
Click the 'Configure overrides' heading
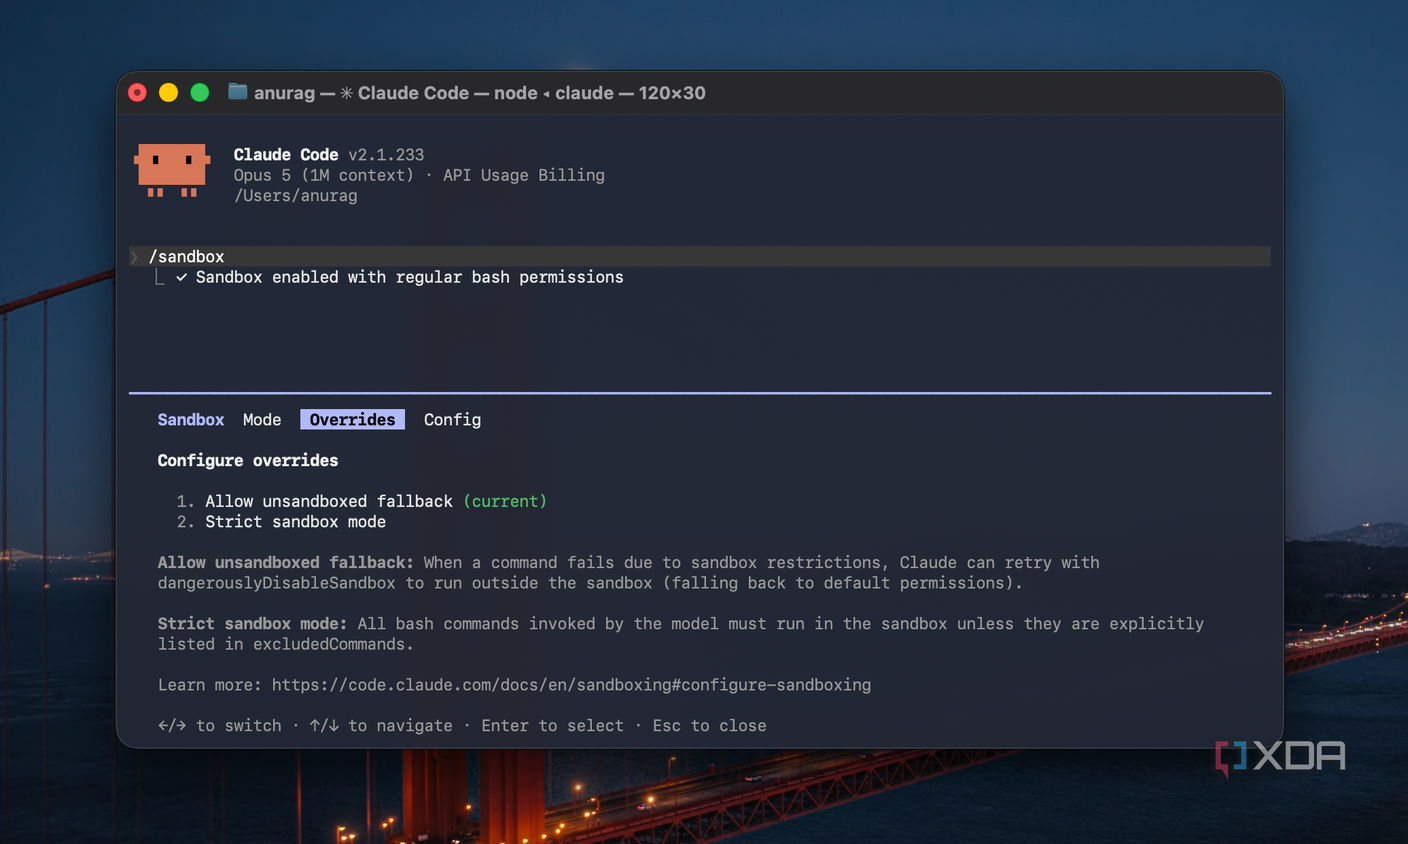[247, 461]
